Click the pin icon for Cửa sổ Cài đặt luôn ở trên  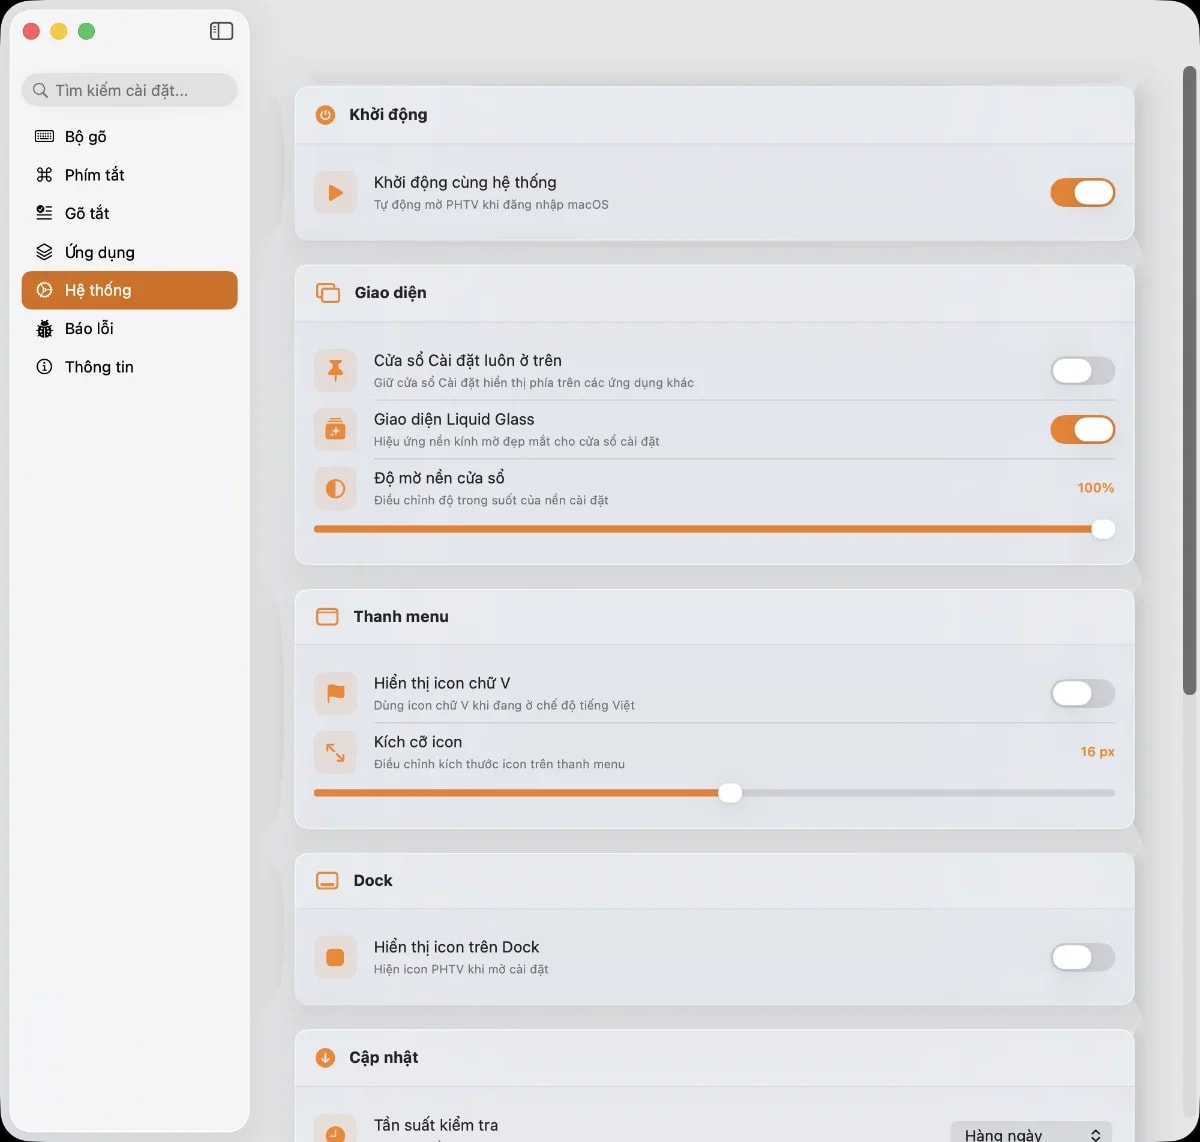(x=335, y=371)
